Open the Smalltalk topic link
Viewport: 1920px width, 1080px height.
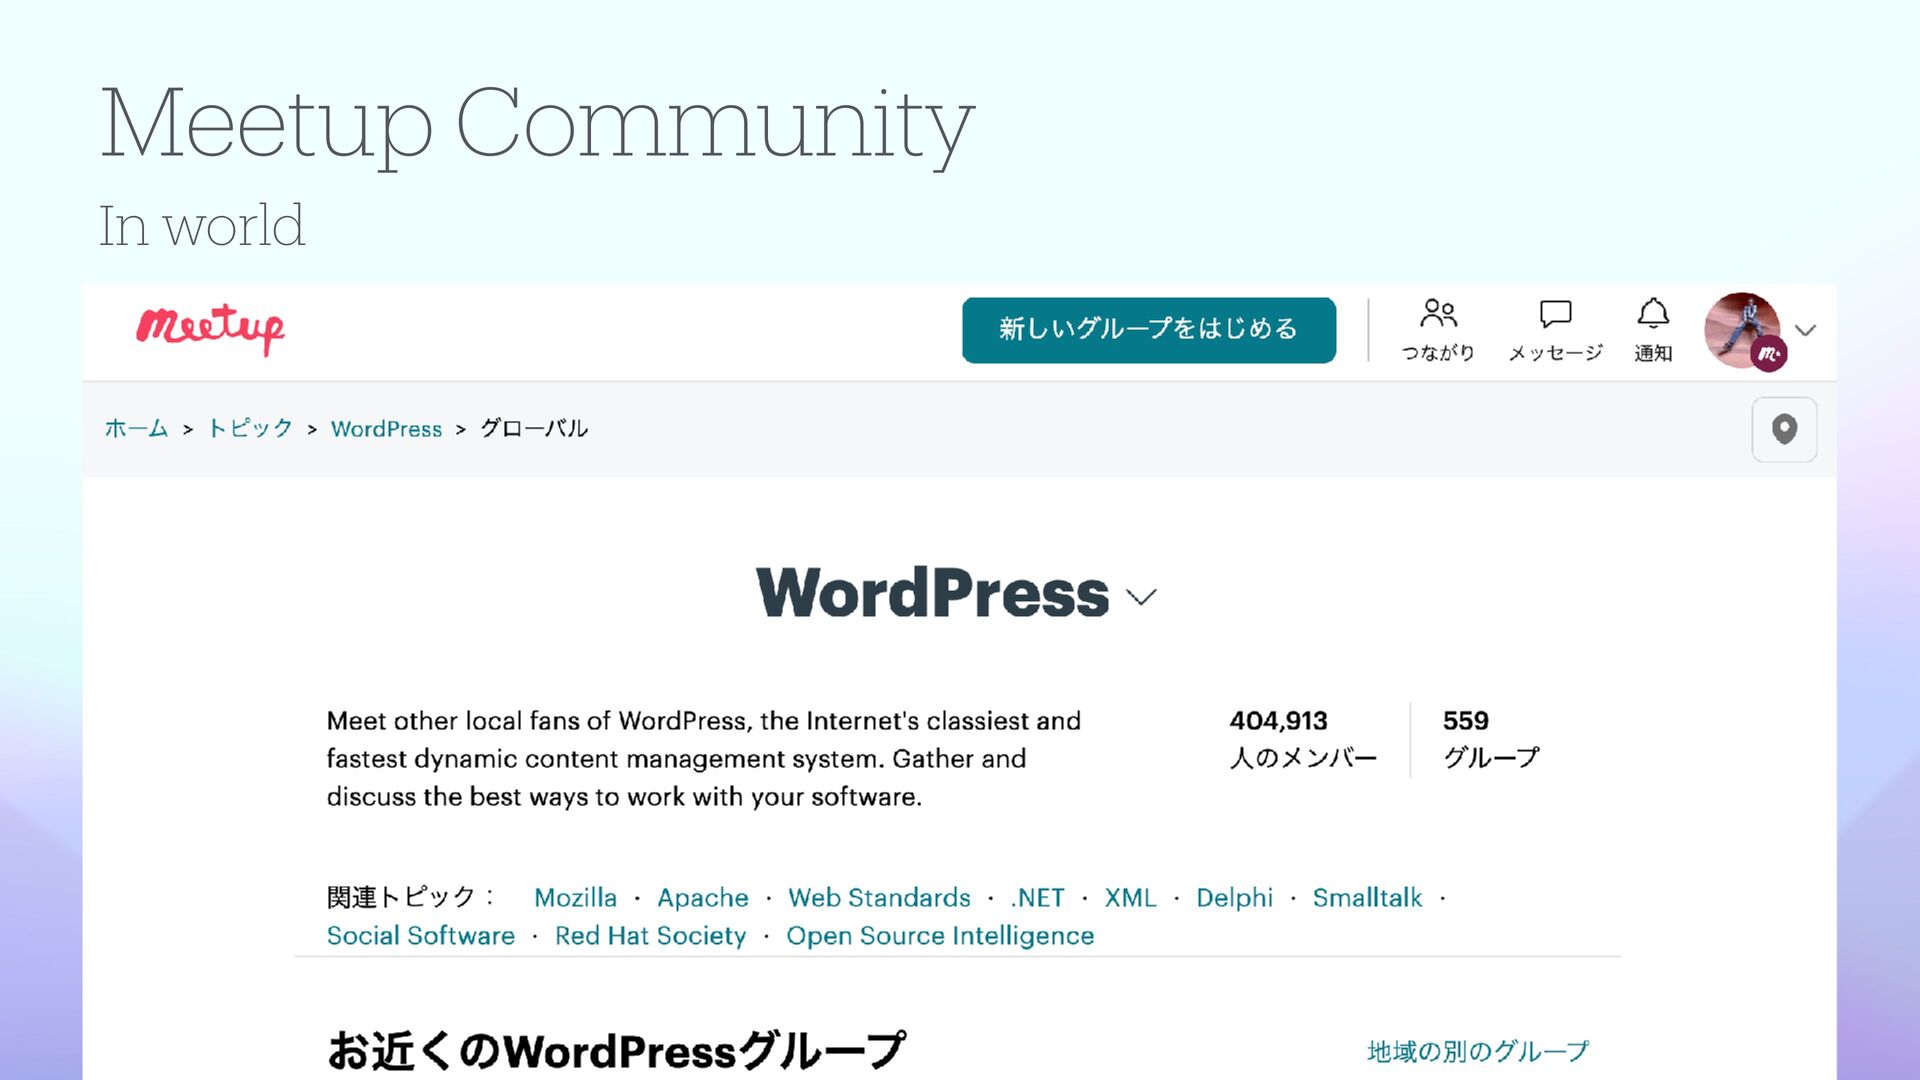click(x=1367, y=898)
